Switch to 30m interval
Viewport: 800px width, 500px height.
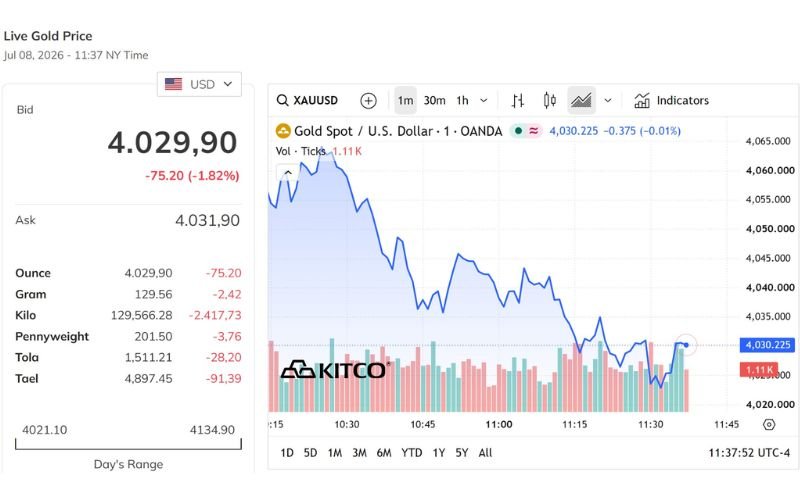pos(434,101)
